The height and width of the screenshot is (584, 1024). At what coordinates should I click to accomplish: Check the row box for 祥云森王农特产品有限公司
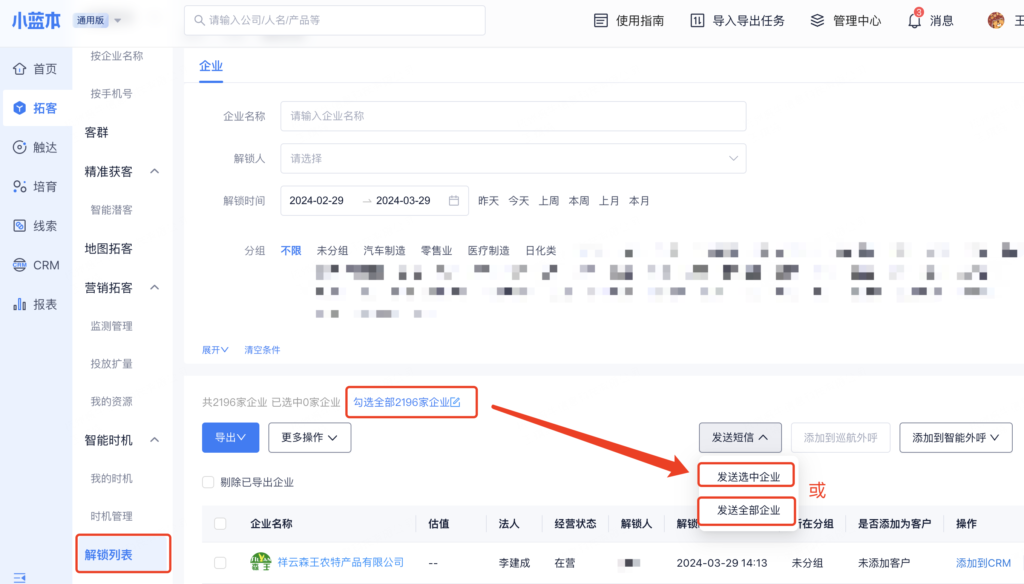[x=220, y=563]
